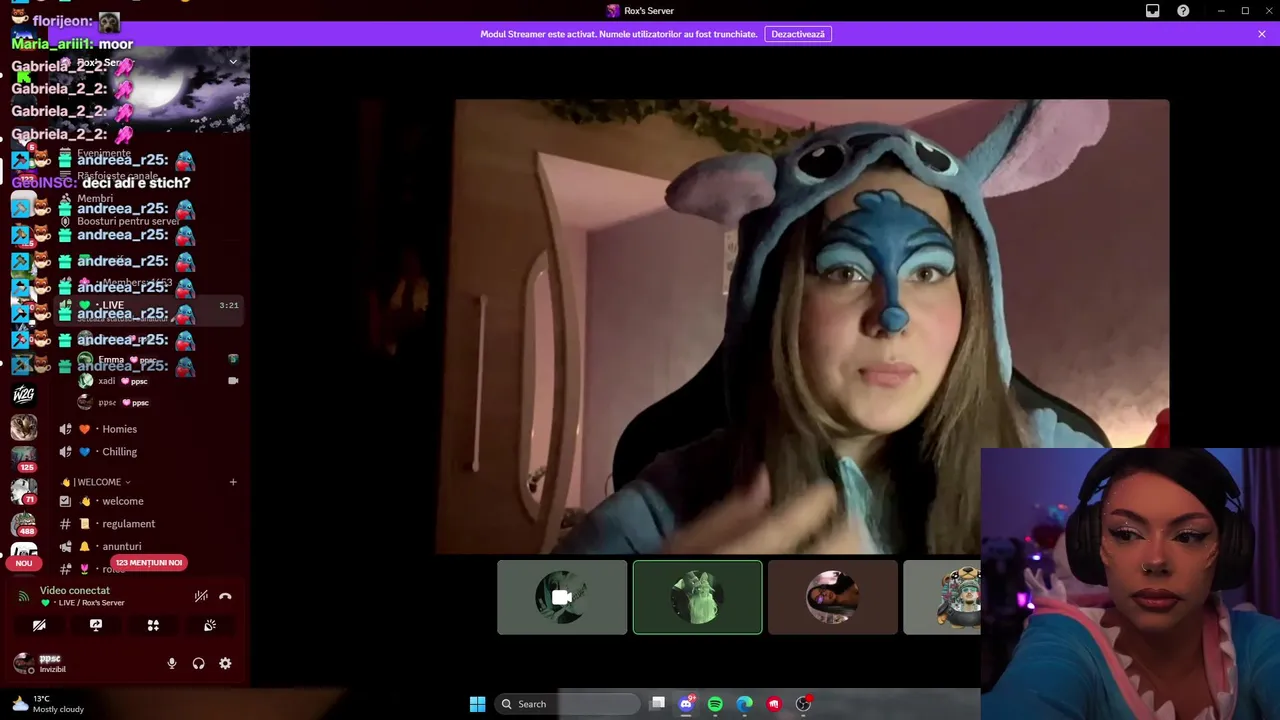The height and width of the screenshot is (720, 1280).
Task: Click xadi's camera indicator icon
Action: tap(233, 381)
